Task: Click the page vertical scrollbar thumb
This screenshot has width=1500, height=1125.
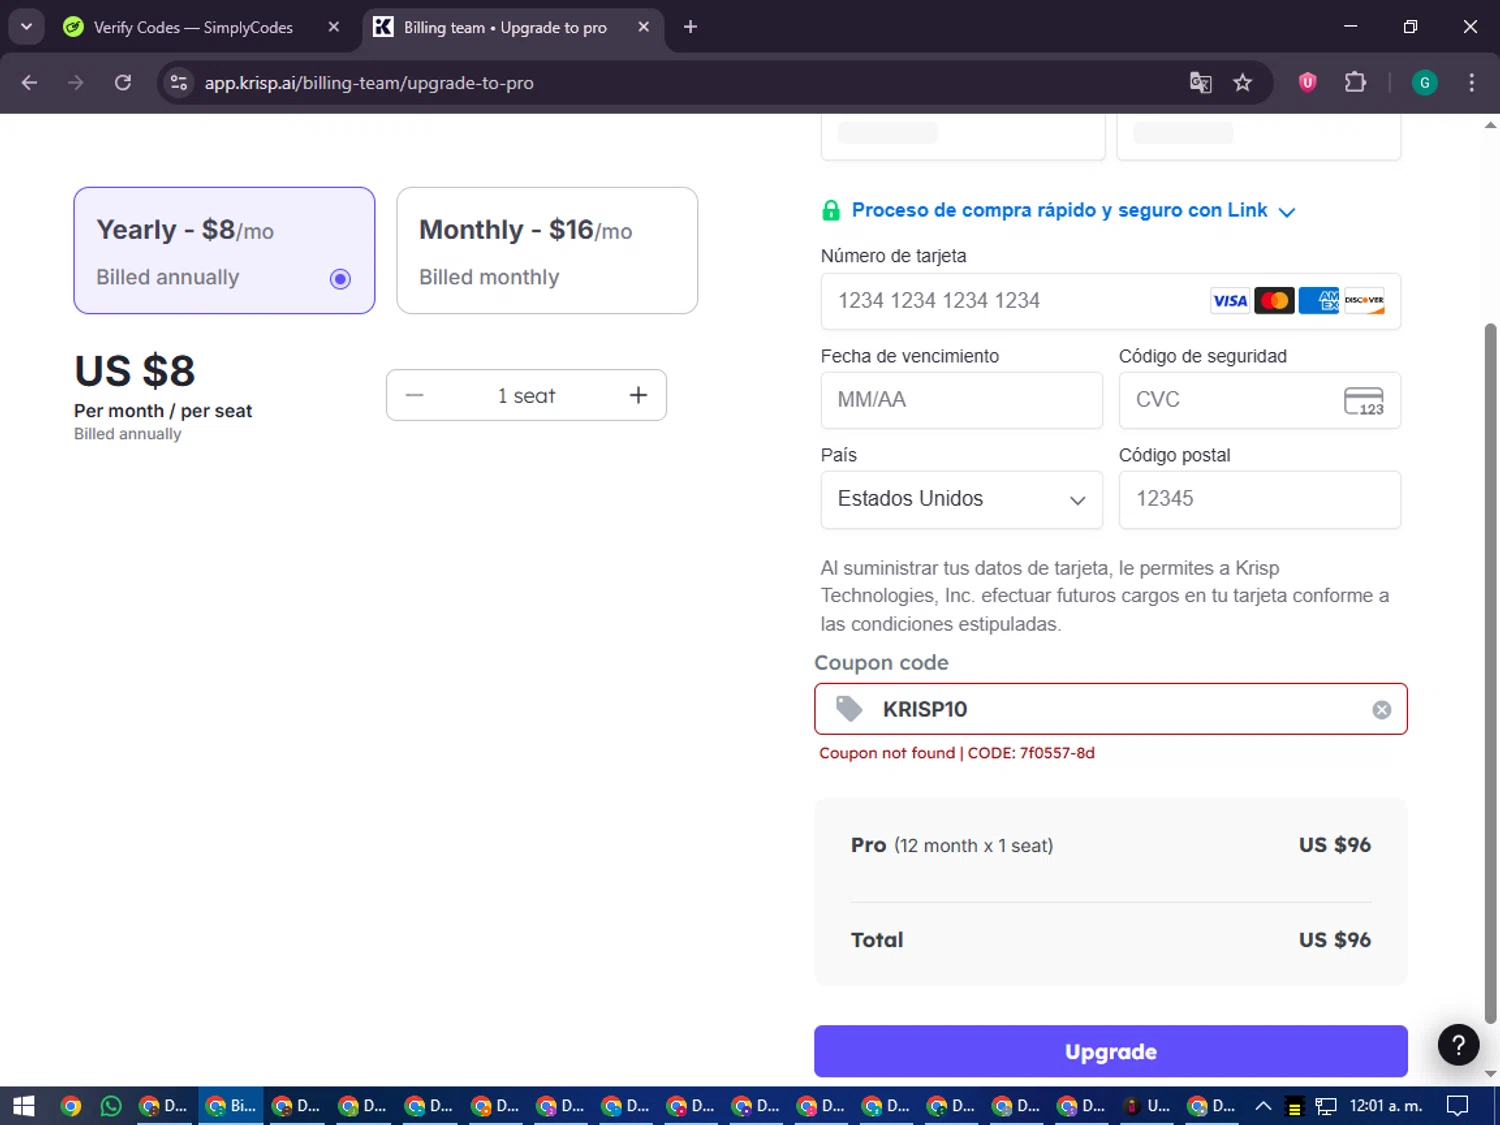Action: pyautogui.click(x=1490, y=673)
